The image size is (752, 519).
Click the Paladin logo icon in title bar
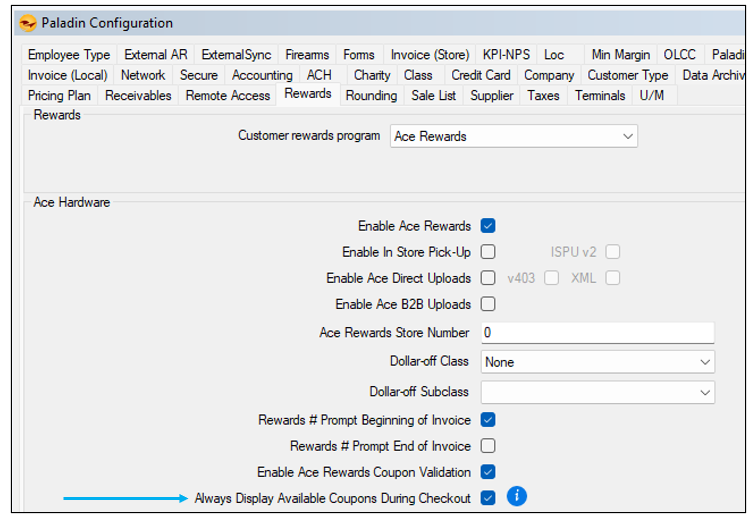click(x=28, y=23)
